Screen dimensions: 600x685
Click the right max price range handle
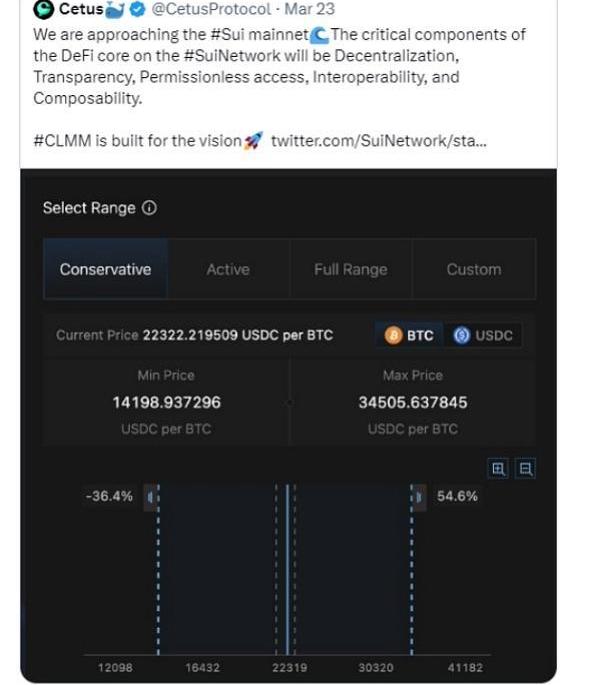click(x=418, y=497)
